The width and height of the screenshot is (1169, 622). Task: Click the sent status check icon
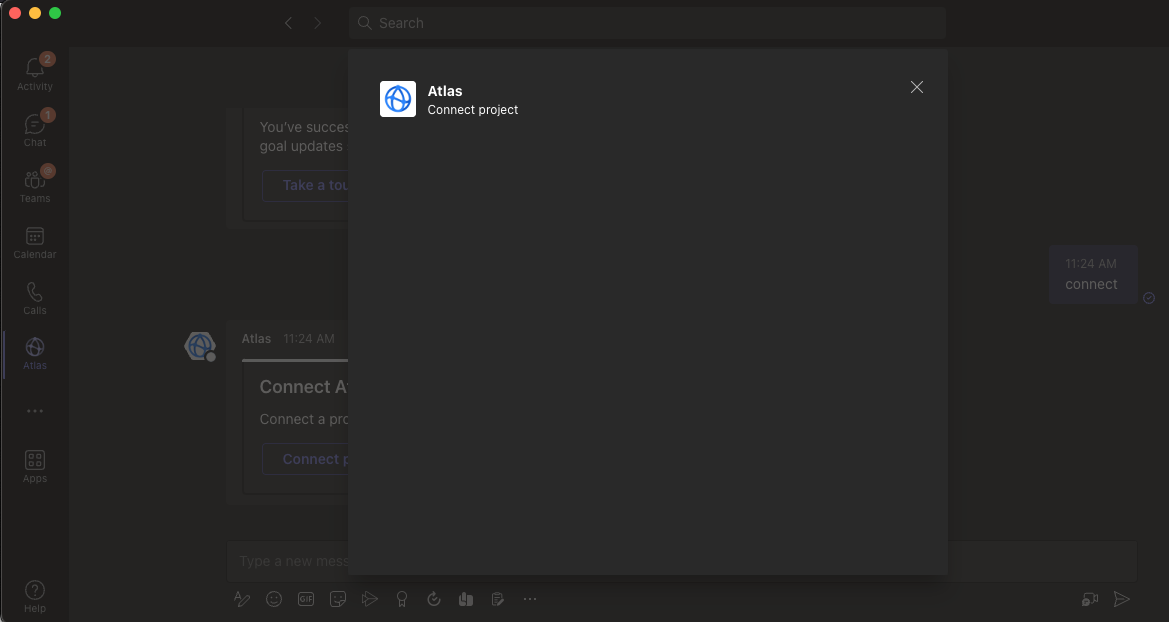click(1149, 298)
